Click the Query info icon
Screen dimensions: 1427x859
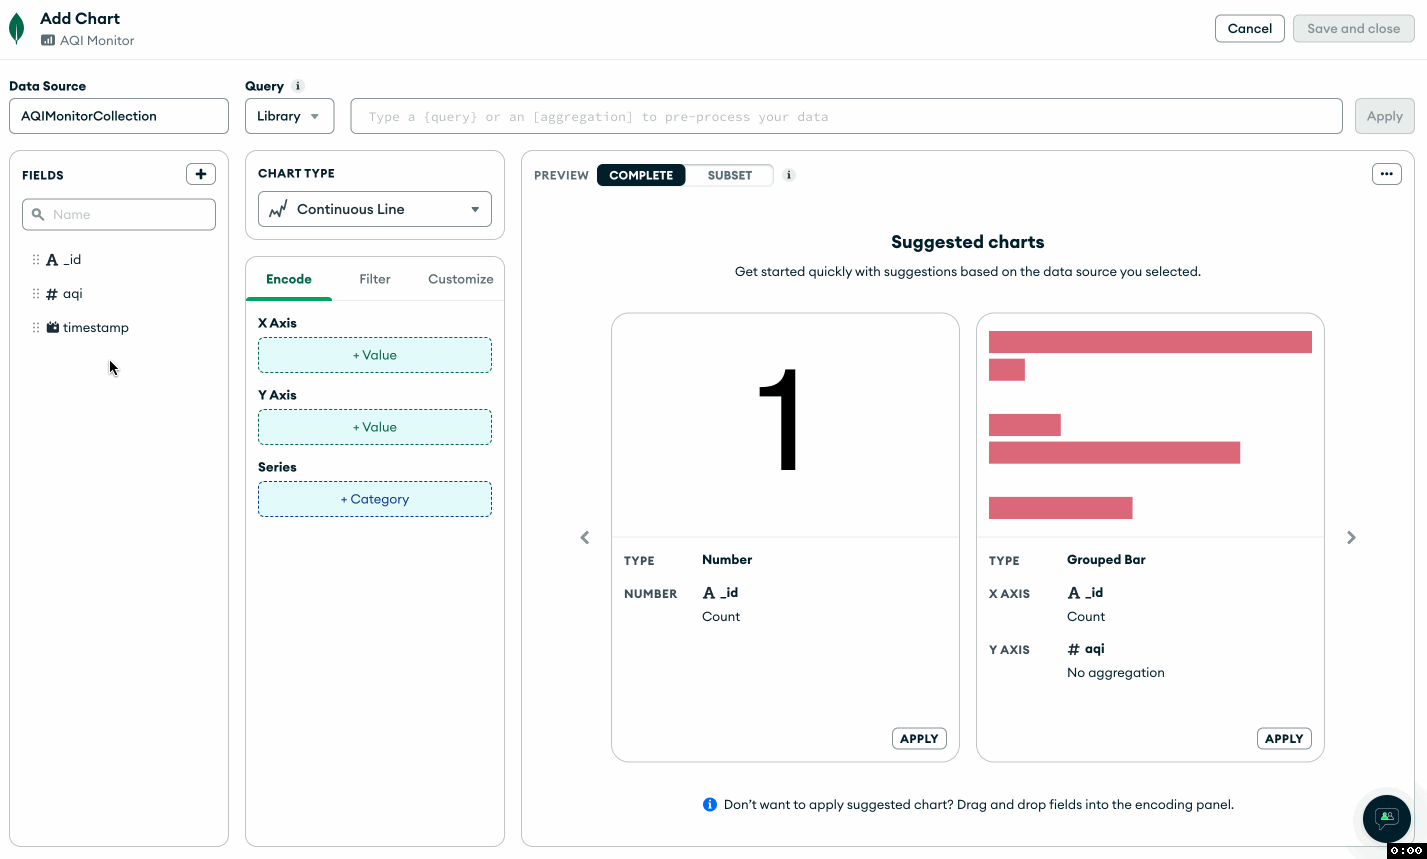pos(298,86)
